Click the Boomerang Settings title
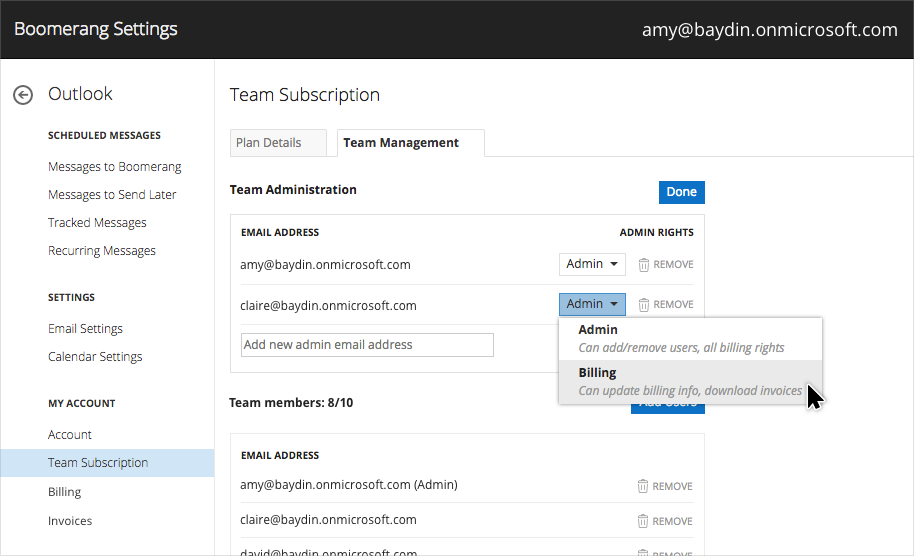 96,29
